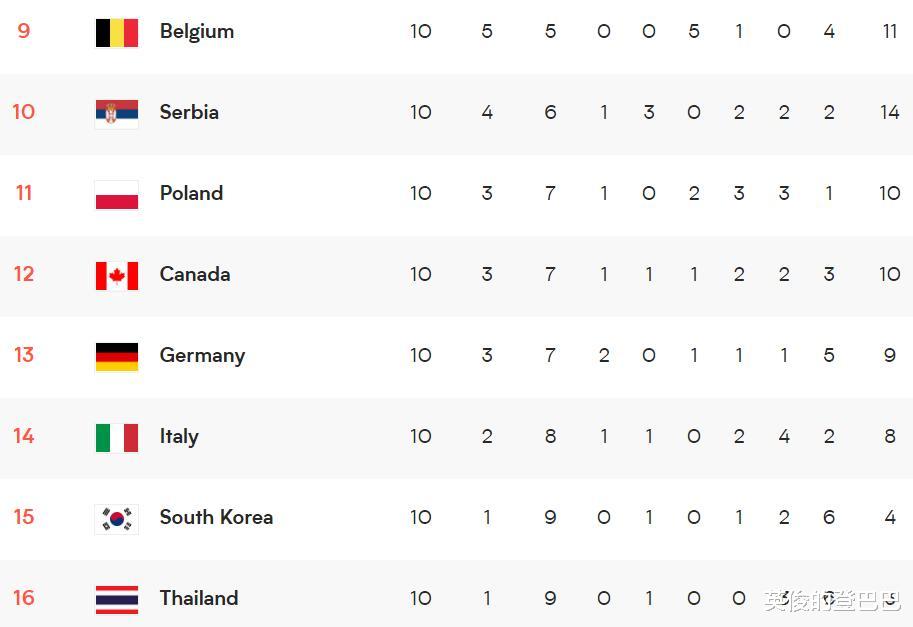The image size is (913, 627).
Task: Select the Poland team name
Action: 191,193
